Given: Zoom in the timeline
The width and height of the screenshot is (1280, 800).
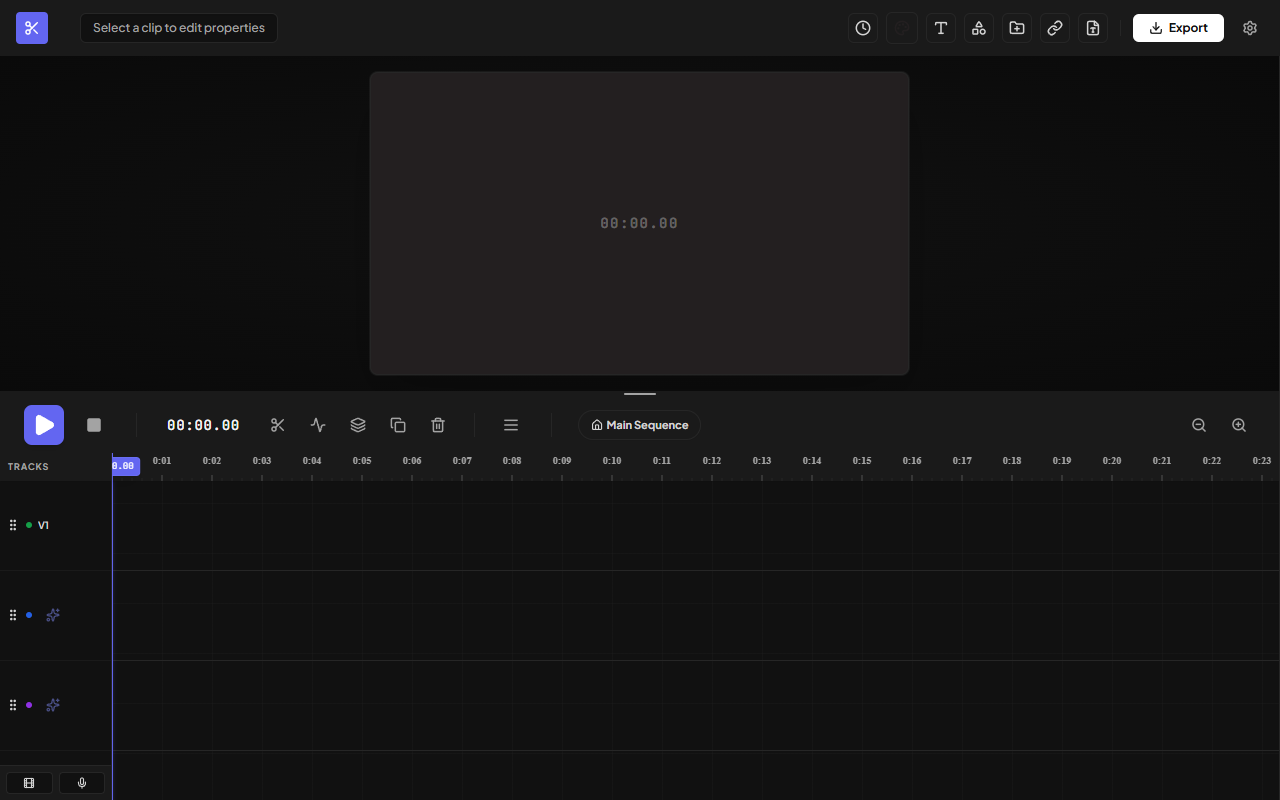Looking at the screenshot, I should coord(1239,425).
